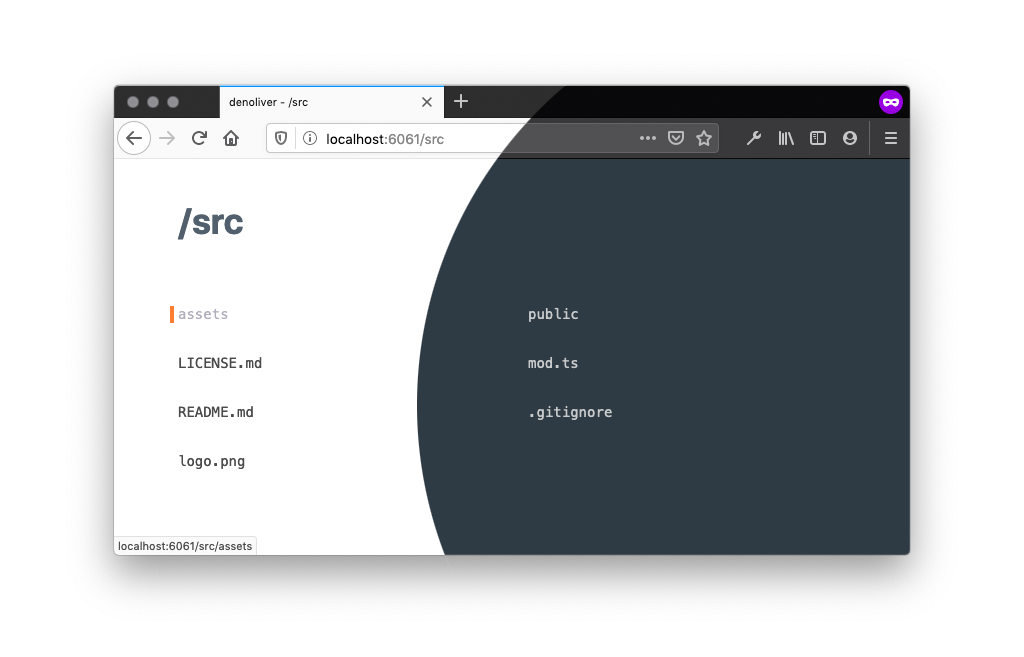Open page actions three-dot menu
This screenshot has width=1024, height=657.
(647, 139)
